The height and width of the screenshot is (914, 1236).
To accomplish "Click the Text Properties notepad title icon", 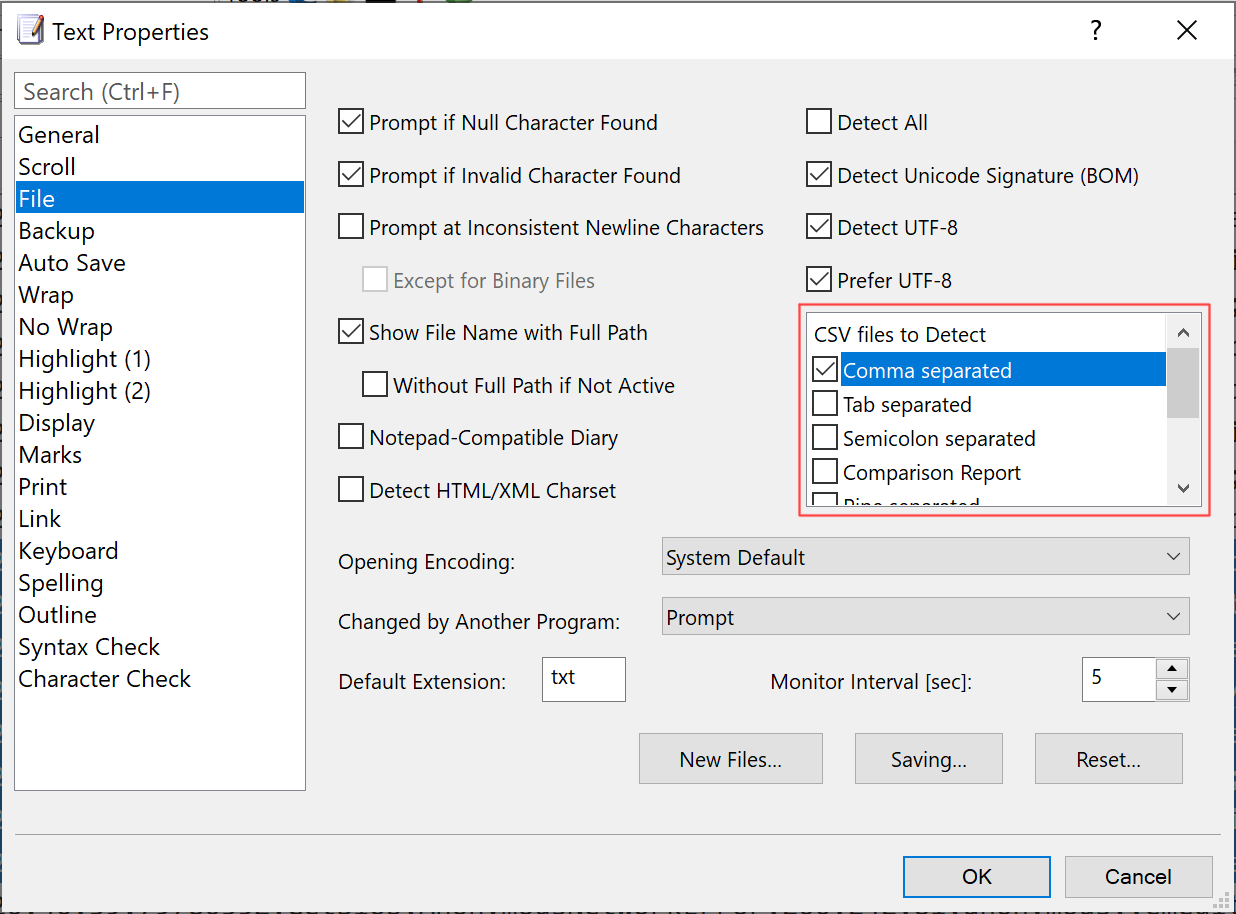I will point(30,31).
